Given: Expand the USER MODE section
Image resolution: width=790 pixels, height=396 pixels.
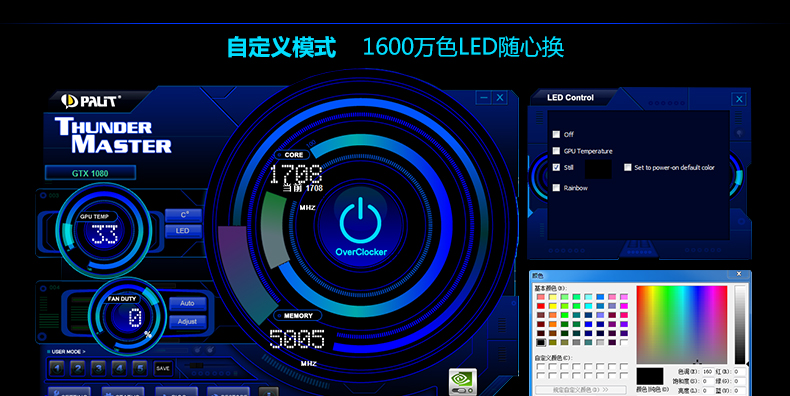Looking at the screenshot, I should [67, 352].
